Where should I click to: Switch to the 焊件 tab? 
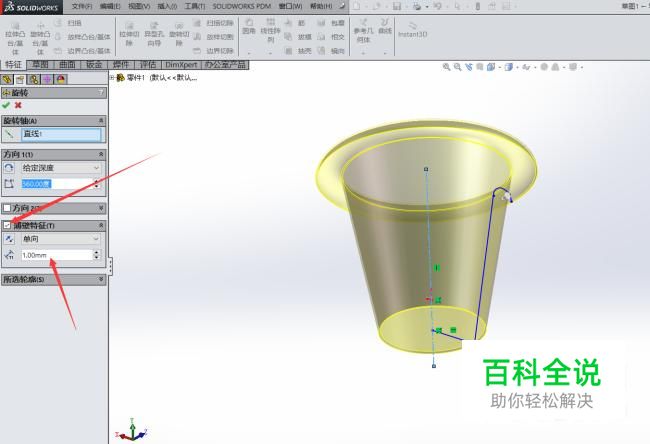tap(121, 65)
